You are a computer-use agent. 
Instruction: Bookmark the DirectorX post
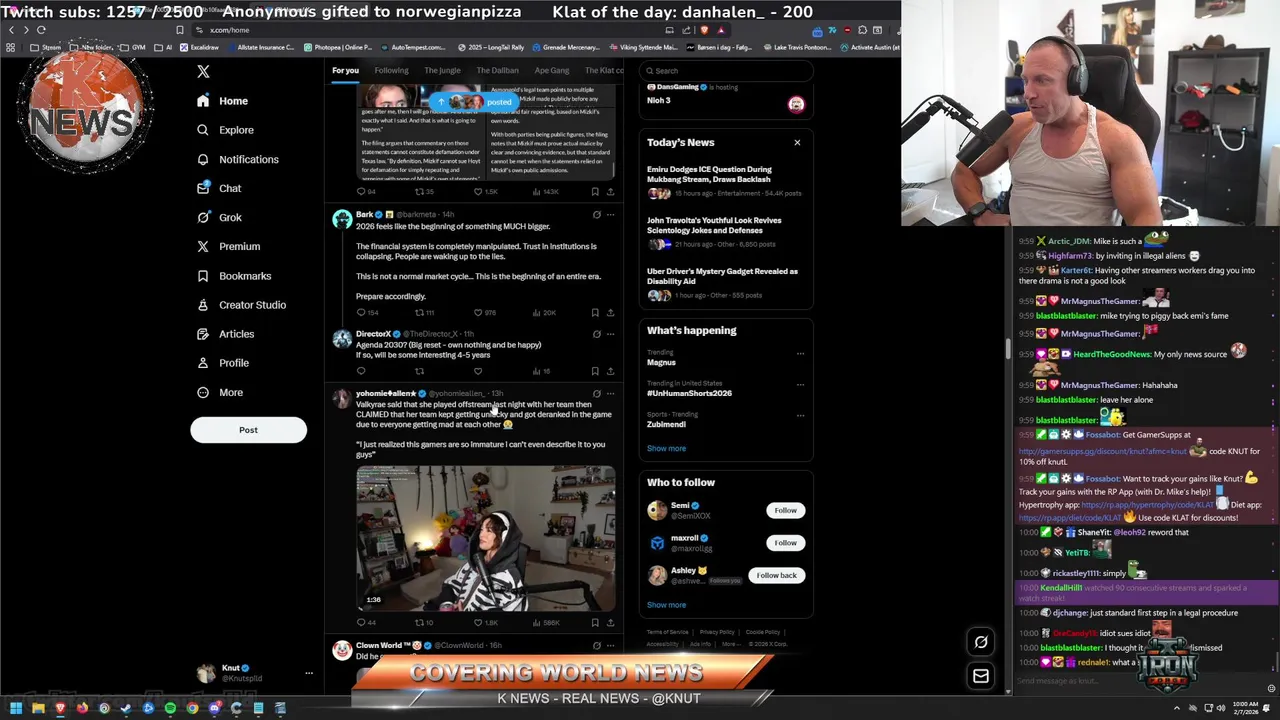point(595,371)
